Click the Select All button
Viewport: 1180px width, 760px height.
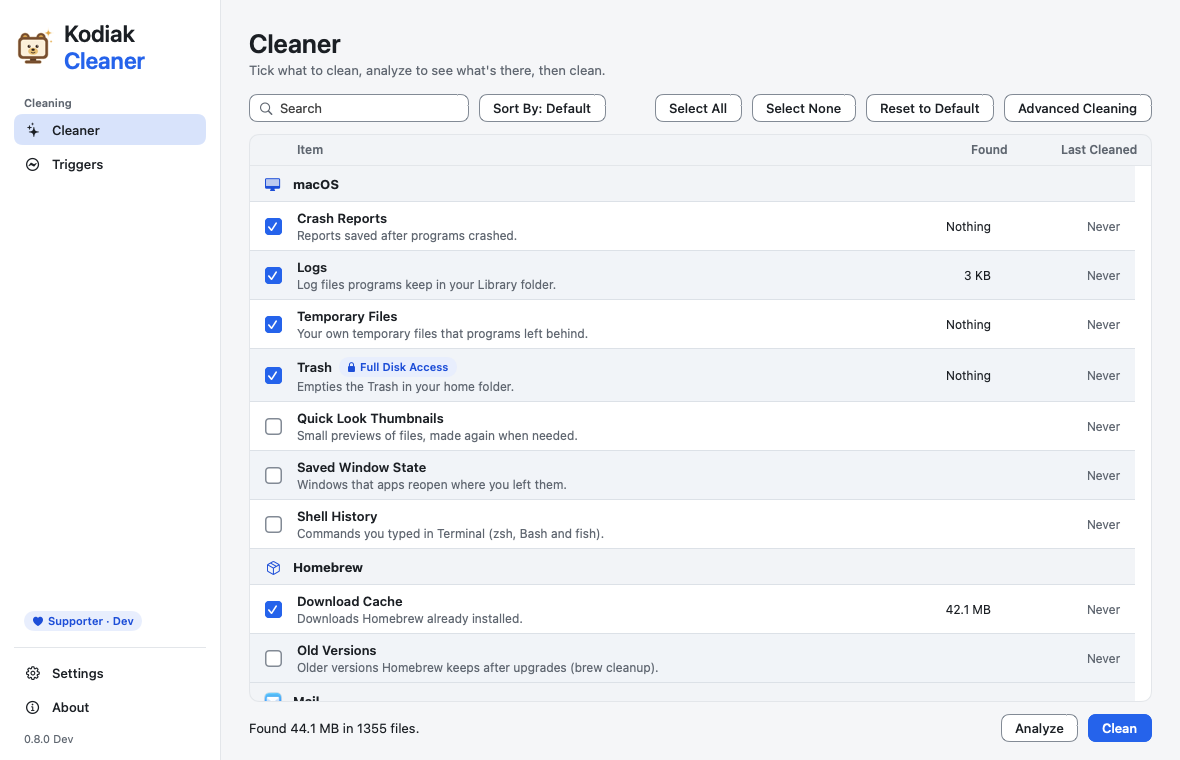698,108
